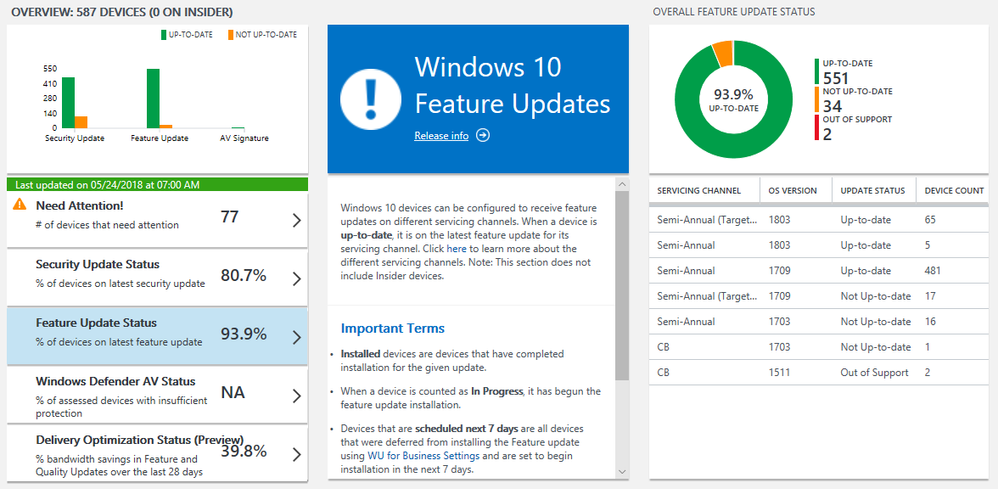The width and height of the screenshot is (998, 489).
Task: Click device count 16 in the table
Action: coord(931,322)
